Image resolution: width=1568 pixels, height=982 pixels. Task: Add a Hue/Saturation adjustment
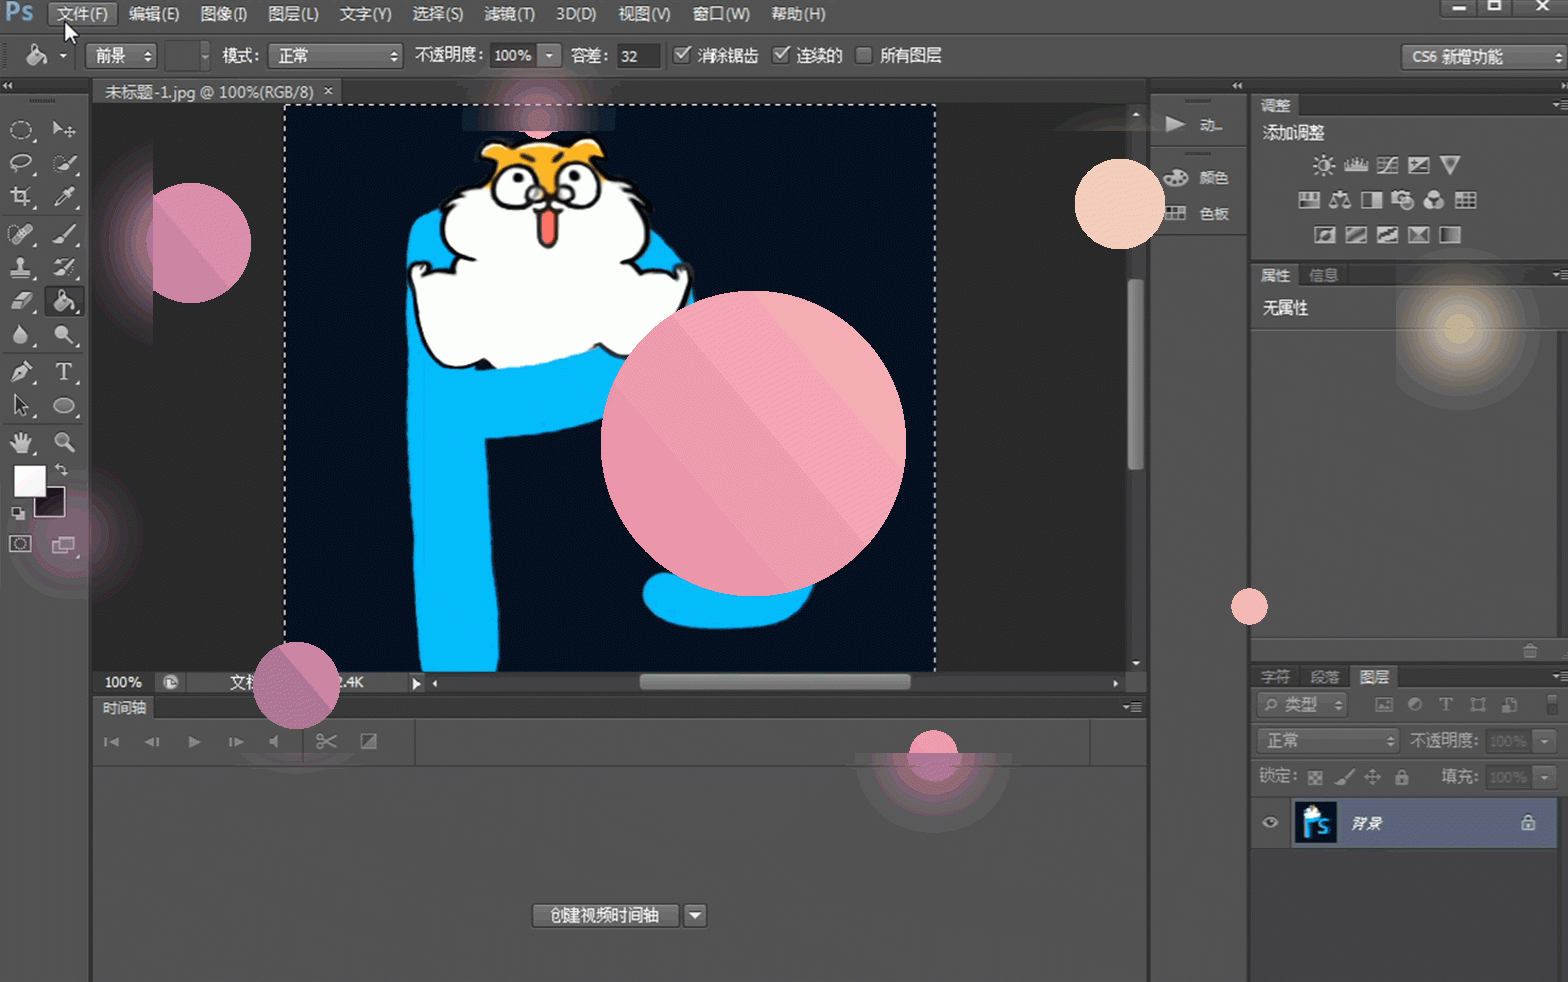tap(1309, 200)
